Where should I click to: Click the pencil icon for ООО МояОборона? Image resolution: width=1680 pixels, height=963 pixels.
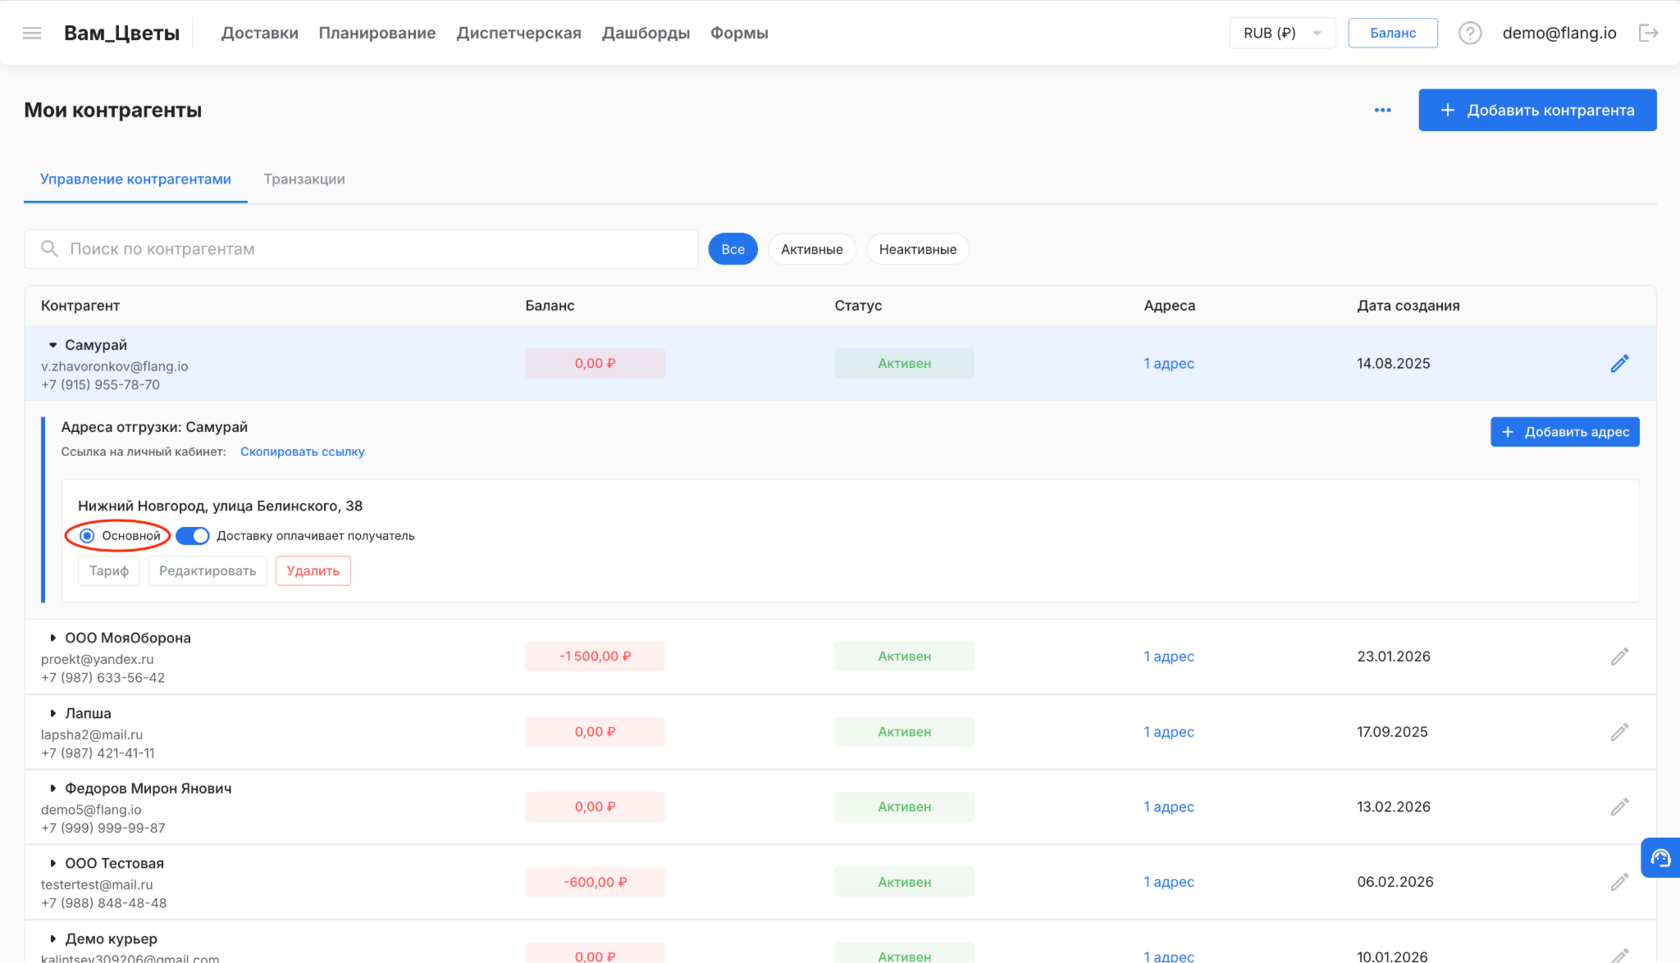1620,657
